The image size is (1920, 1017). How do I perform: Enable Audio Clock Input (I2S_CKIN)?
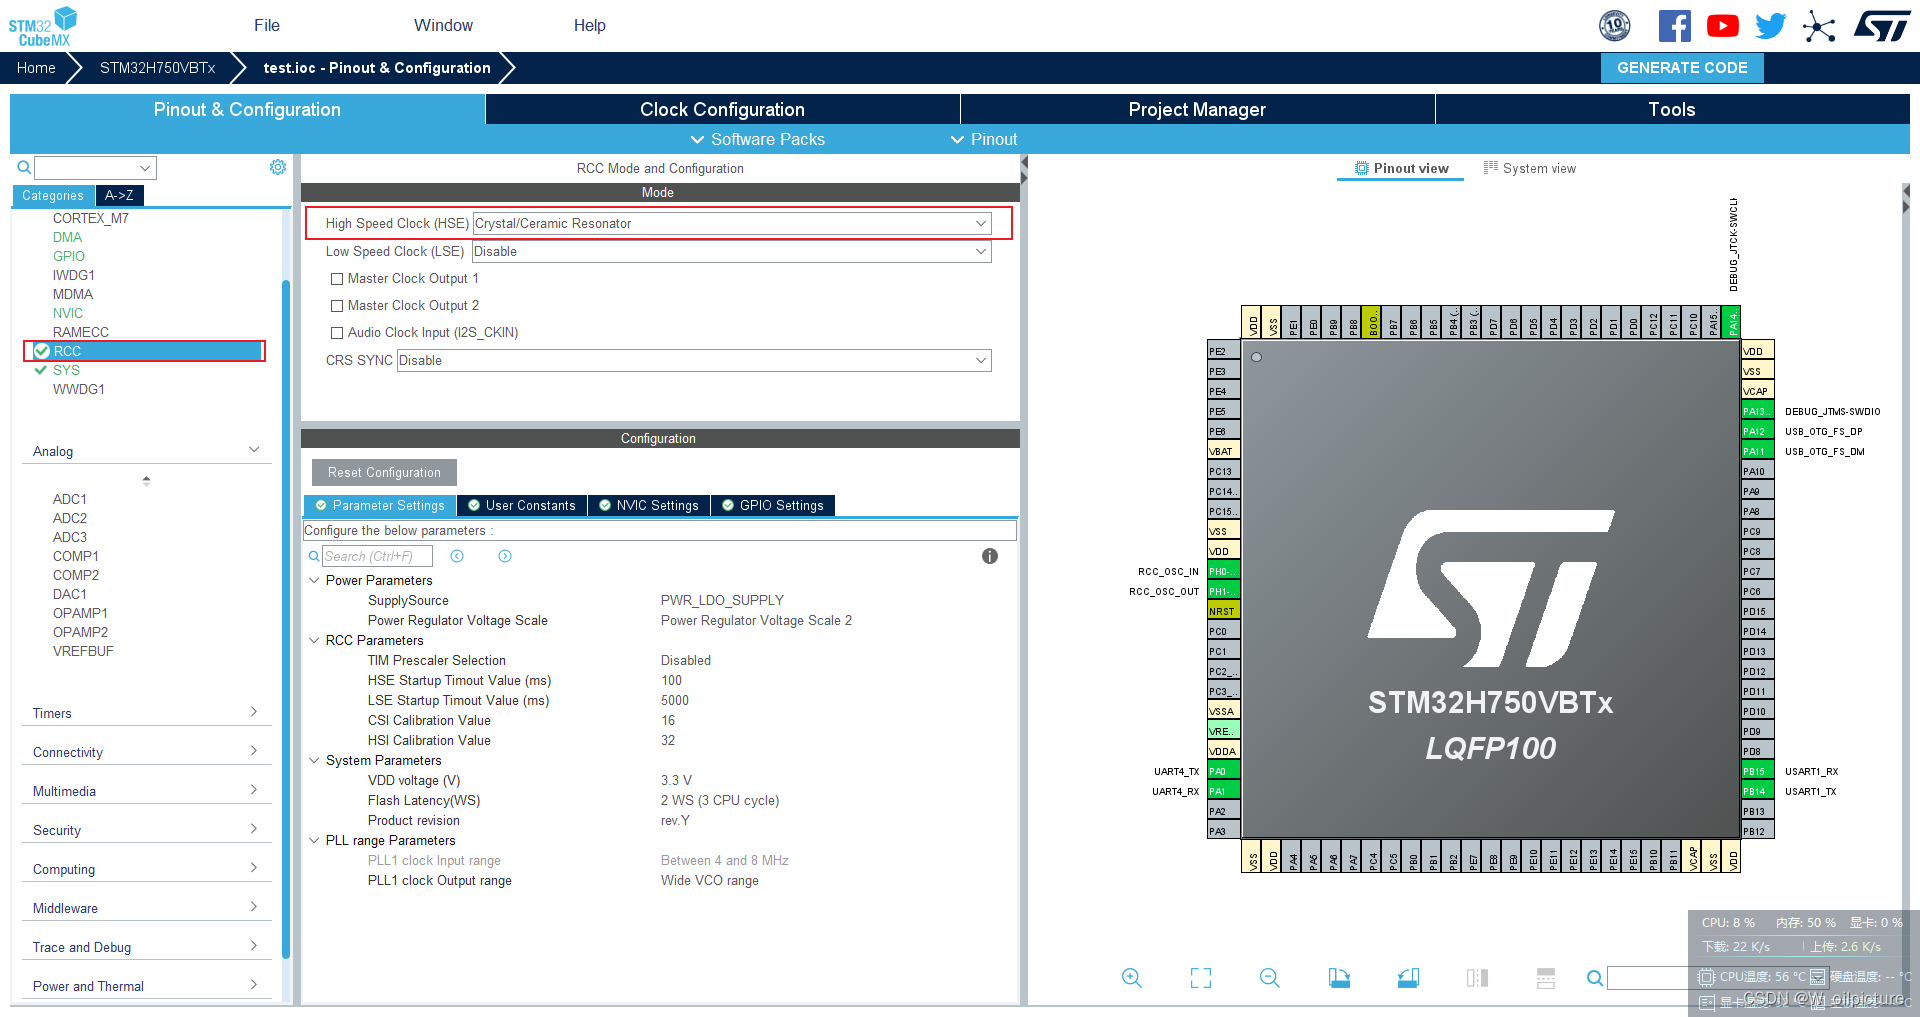click(x=337, y=333)
